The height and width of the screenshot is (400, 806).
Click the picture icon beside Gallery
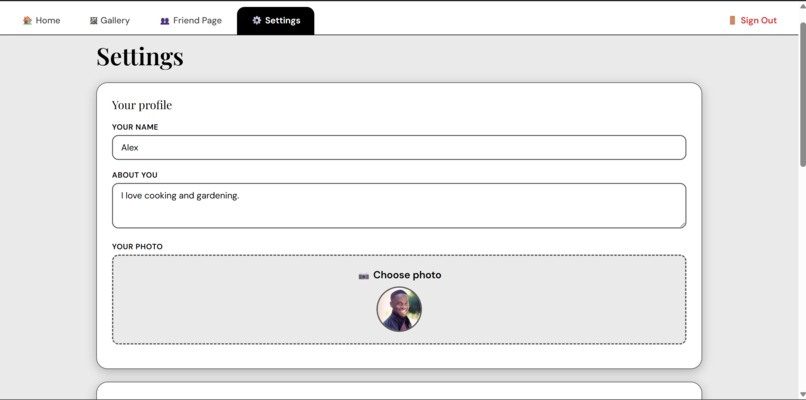click(94, 21)
